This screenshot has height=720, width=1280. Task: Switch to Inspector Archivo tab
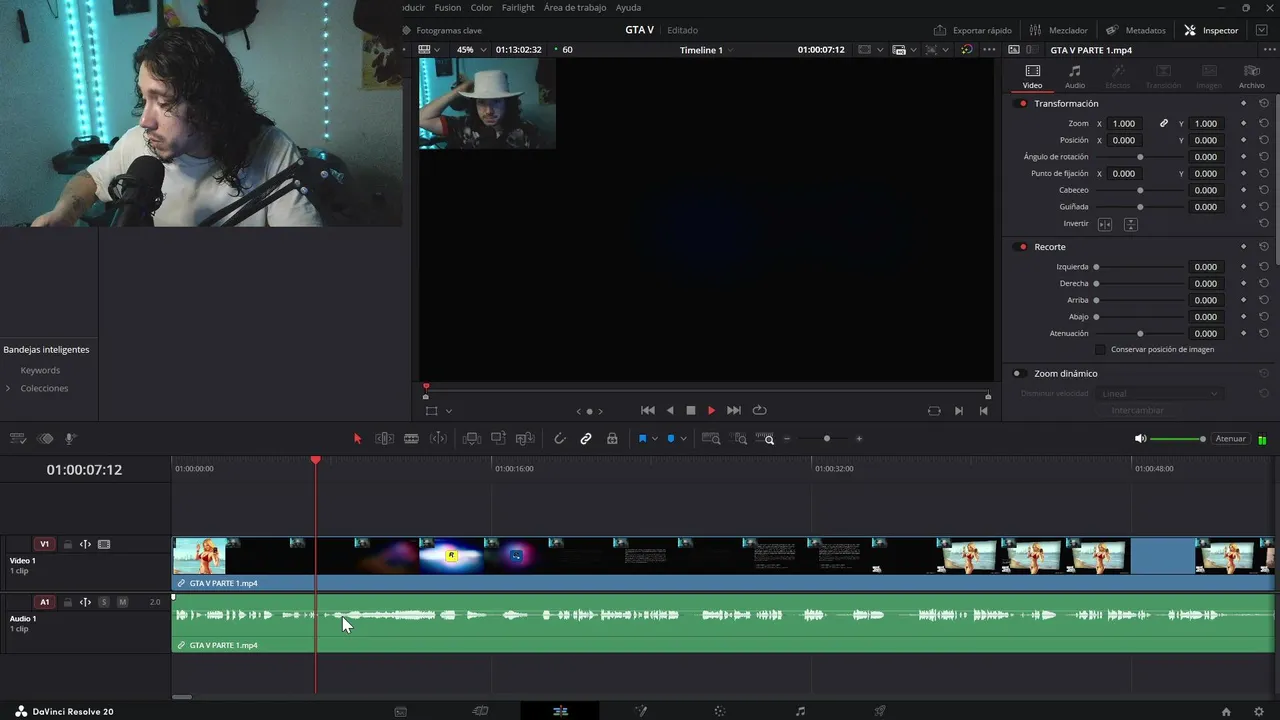click(x=1251, y=76)
